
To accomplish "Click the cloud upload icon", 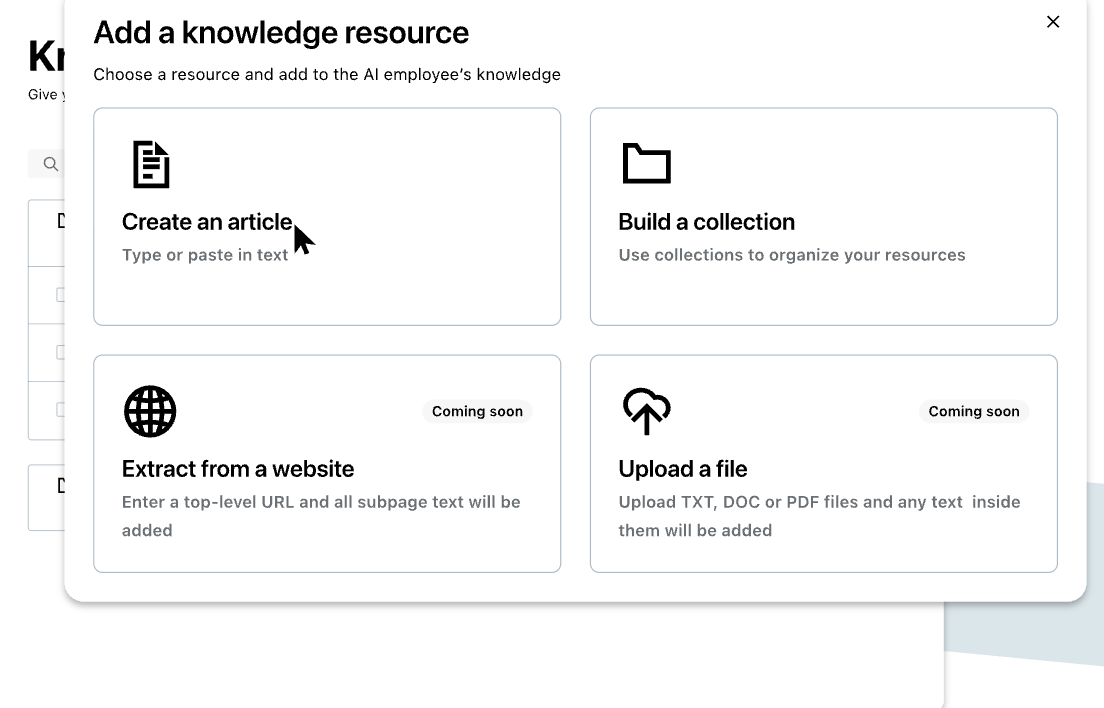I will (646, 411).
